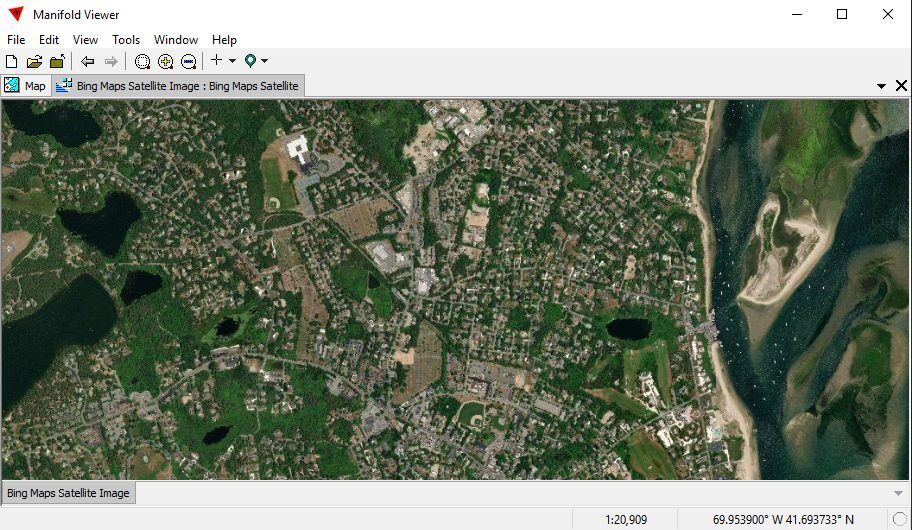This screenshot has height=530, width=912.
Task: Click the Bing Maps Satellite Image layer tab
Action: pyautogui.click(x=68, y=493)
